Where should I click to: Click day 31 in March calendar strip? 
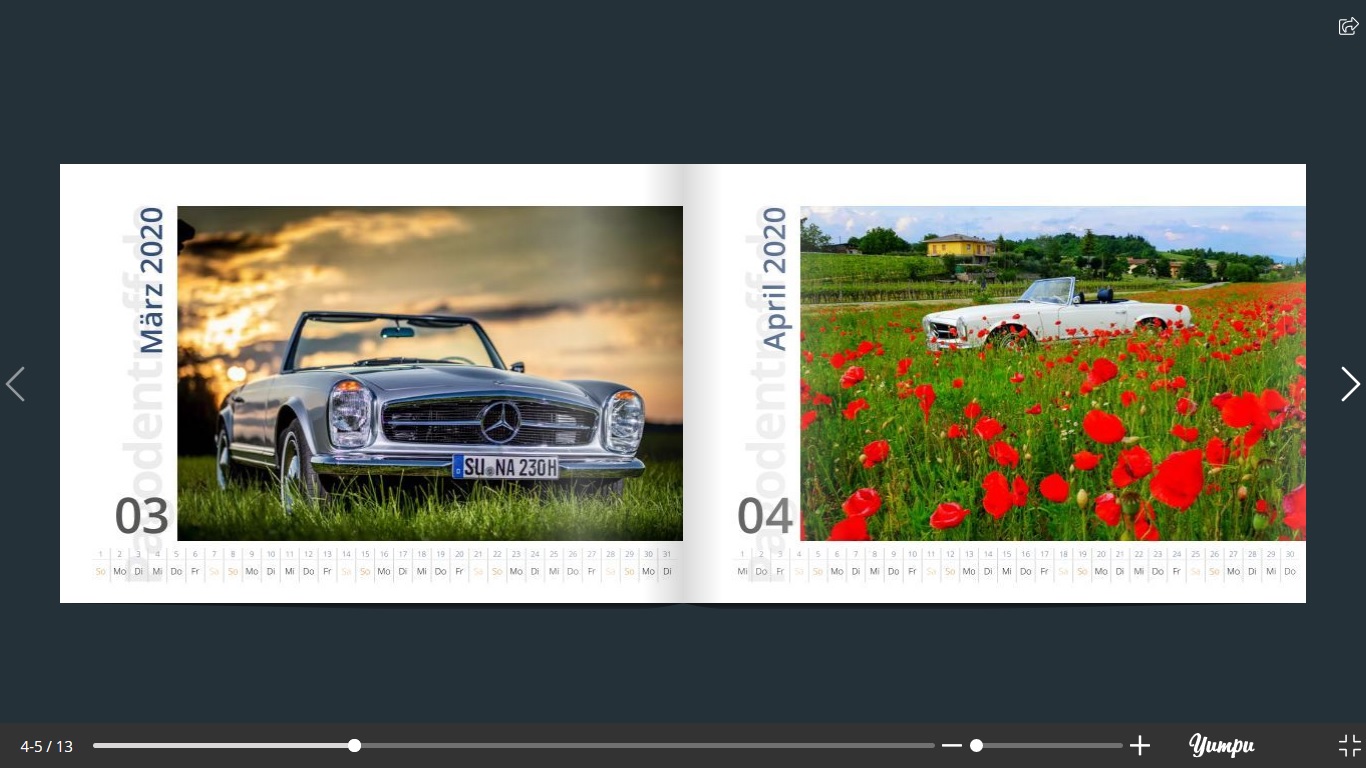pyautogui.click(x=667, y=554)
